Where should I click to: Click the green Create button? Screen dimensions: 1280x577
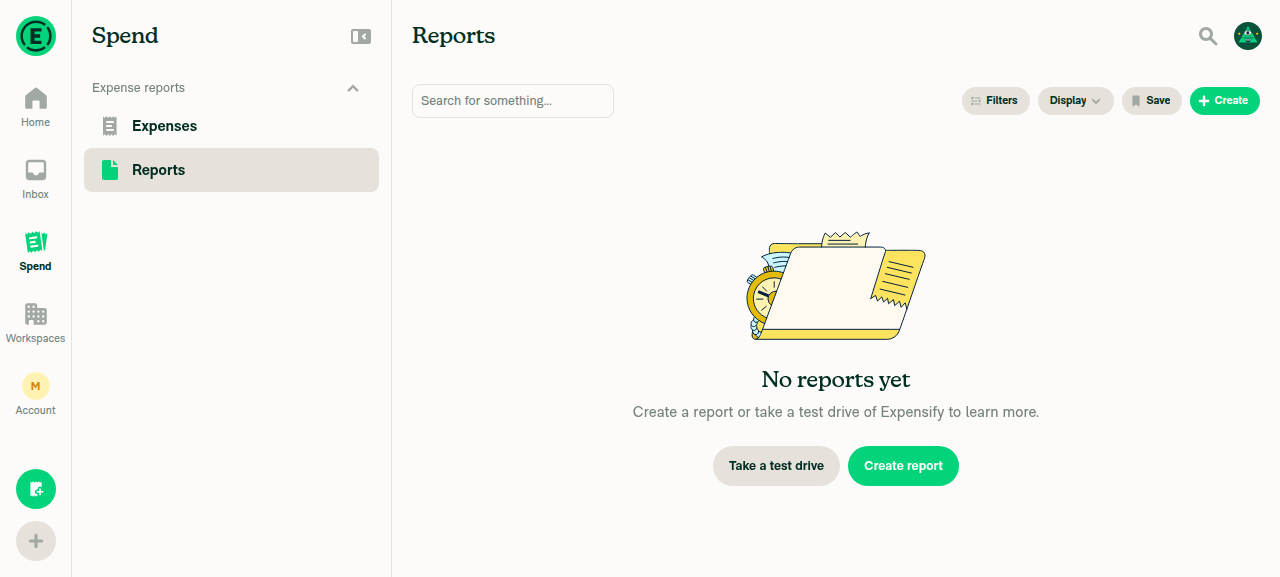pyautogui.click(x=1225, y=101)
